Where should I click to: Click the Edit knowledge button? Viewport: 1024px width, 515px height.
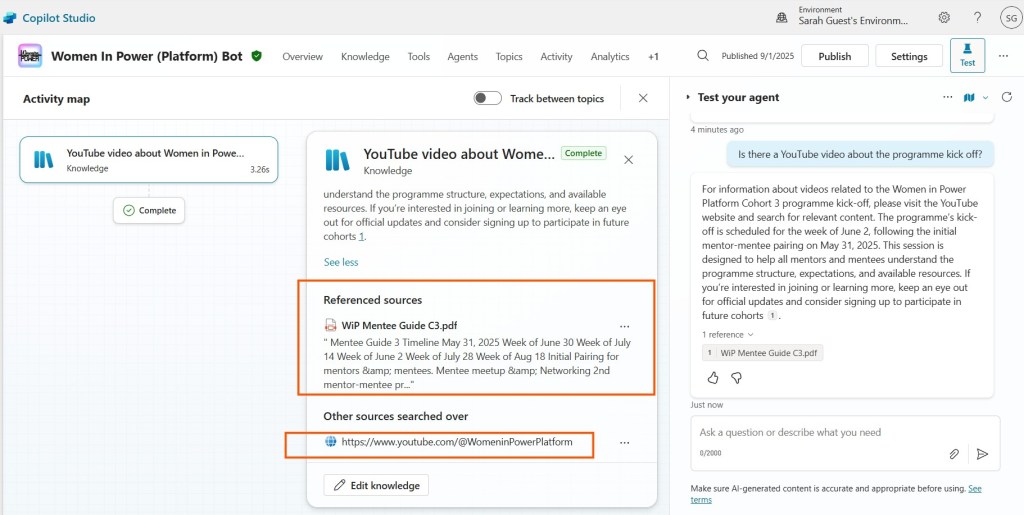(x=376, y=485)
